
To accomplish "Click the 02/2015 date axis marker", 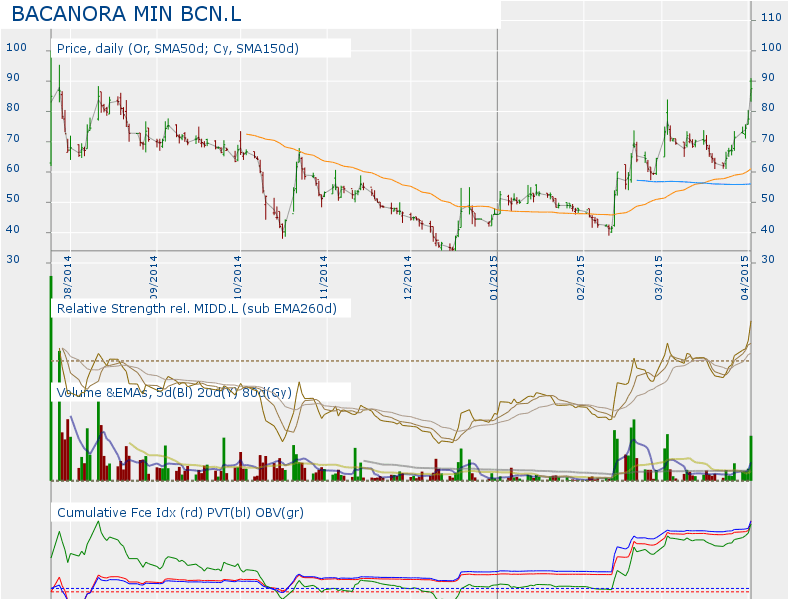I will click(x=580, y=278).
